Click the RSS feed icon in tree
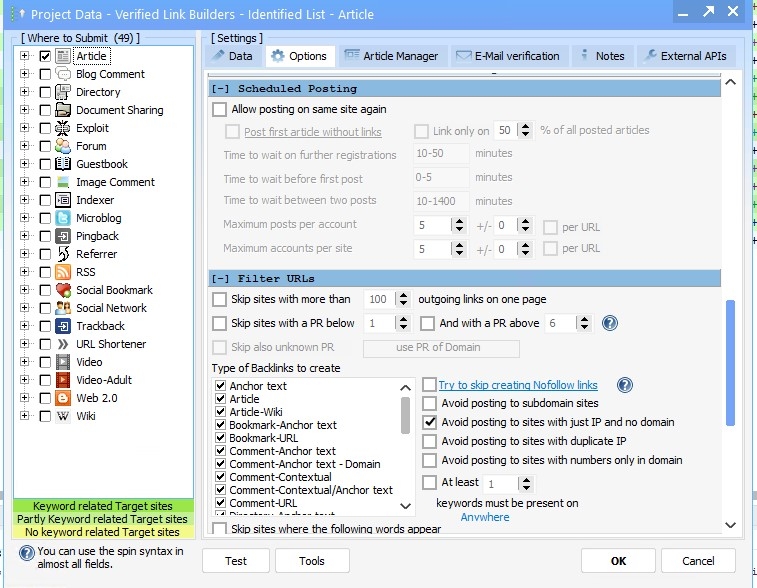Viewport: 757px width, 588px height. (63, 272)
